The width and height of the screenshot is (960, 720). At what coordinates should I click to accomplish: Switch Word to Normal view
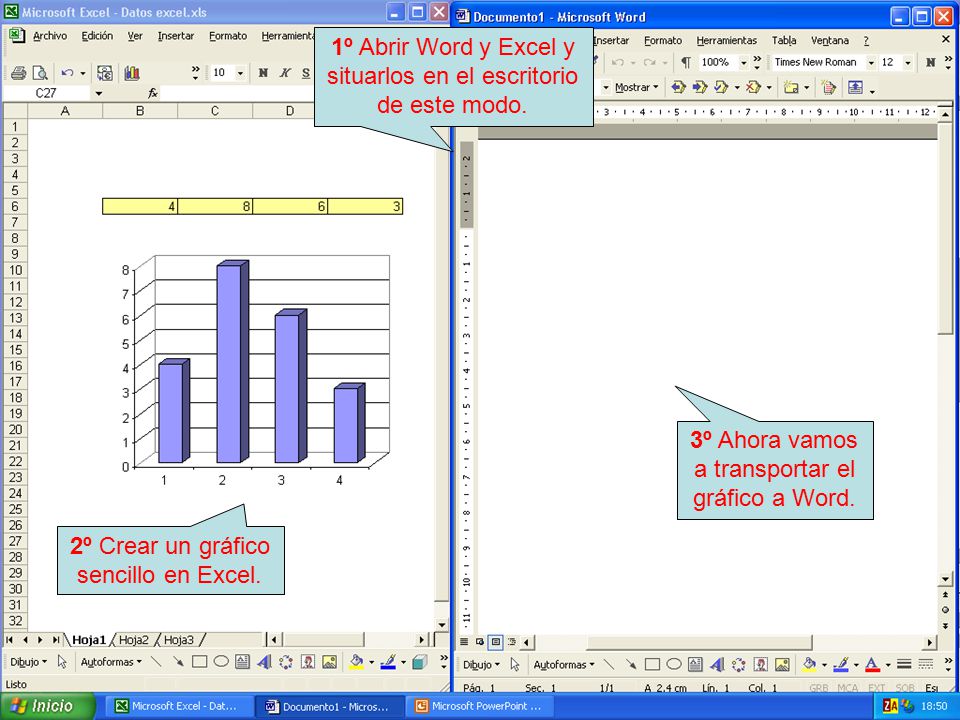click(x=464, y=642)
